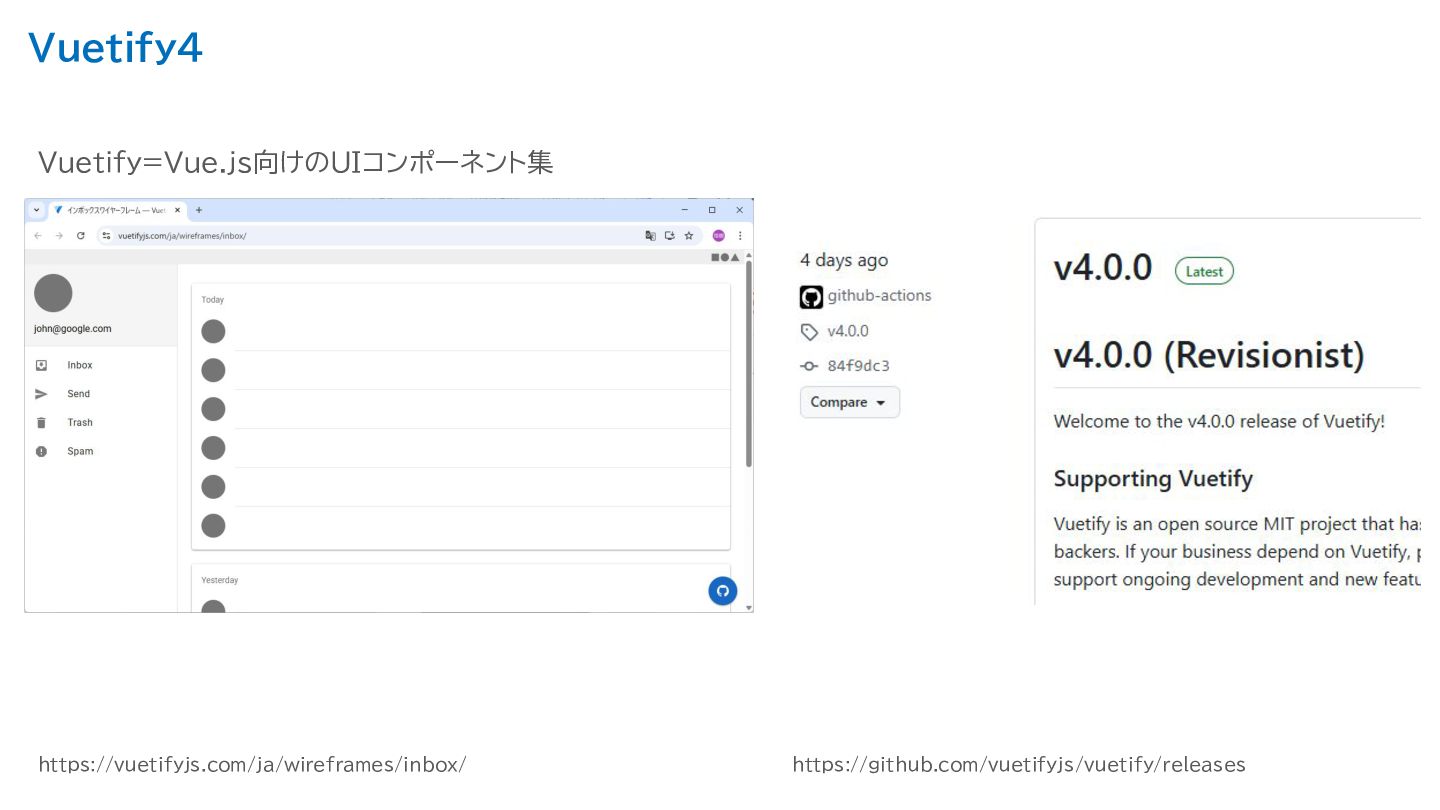Viewport: 1440px width, 810px height.
Task: Click the translate page icon
Action: (x=651, y=236)
